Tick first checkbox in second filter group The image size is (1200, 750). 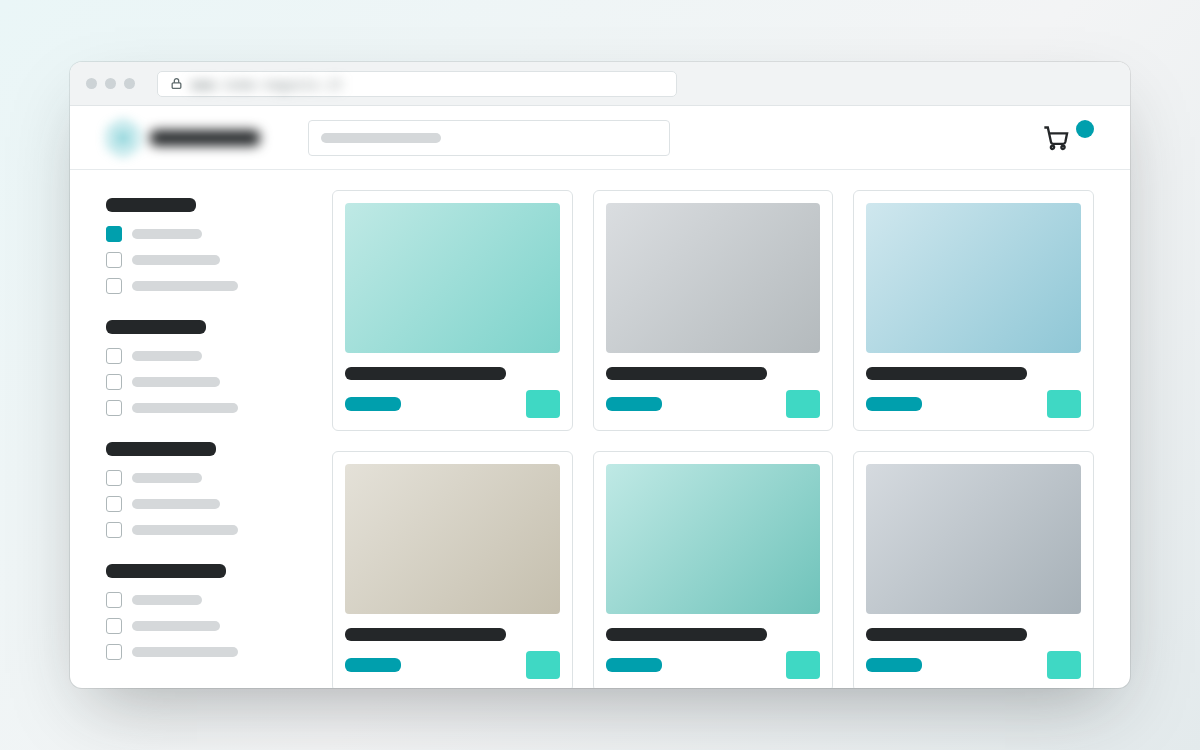(x=114, y=356)
